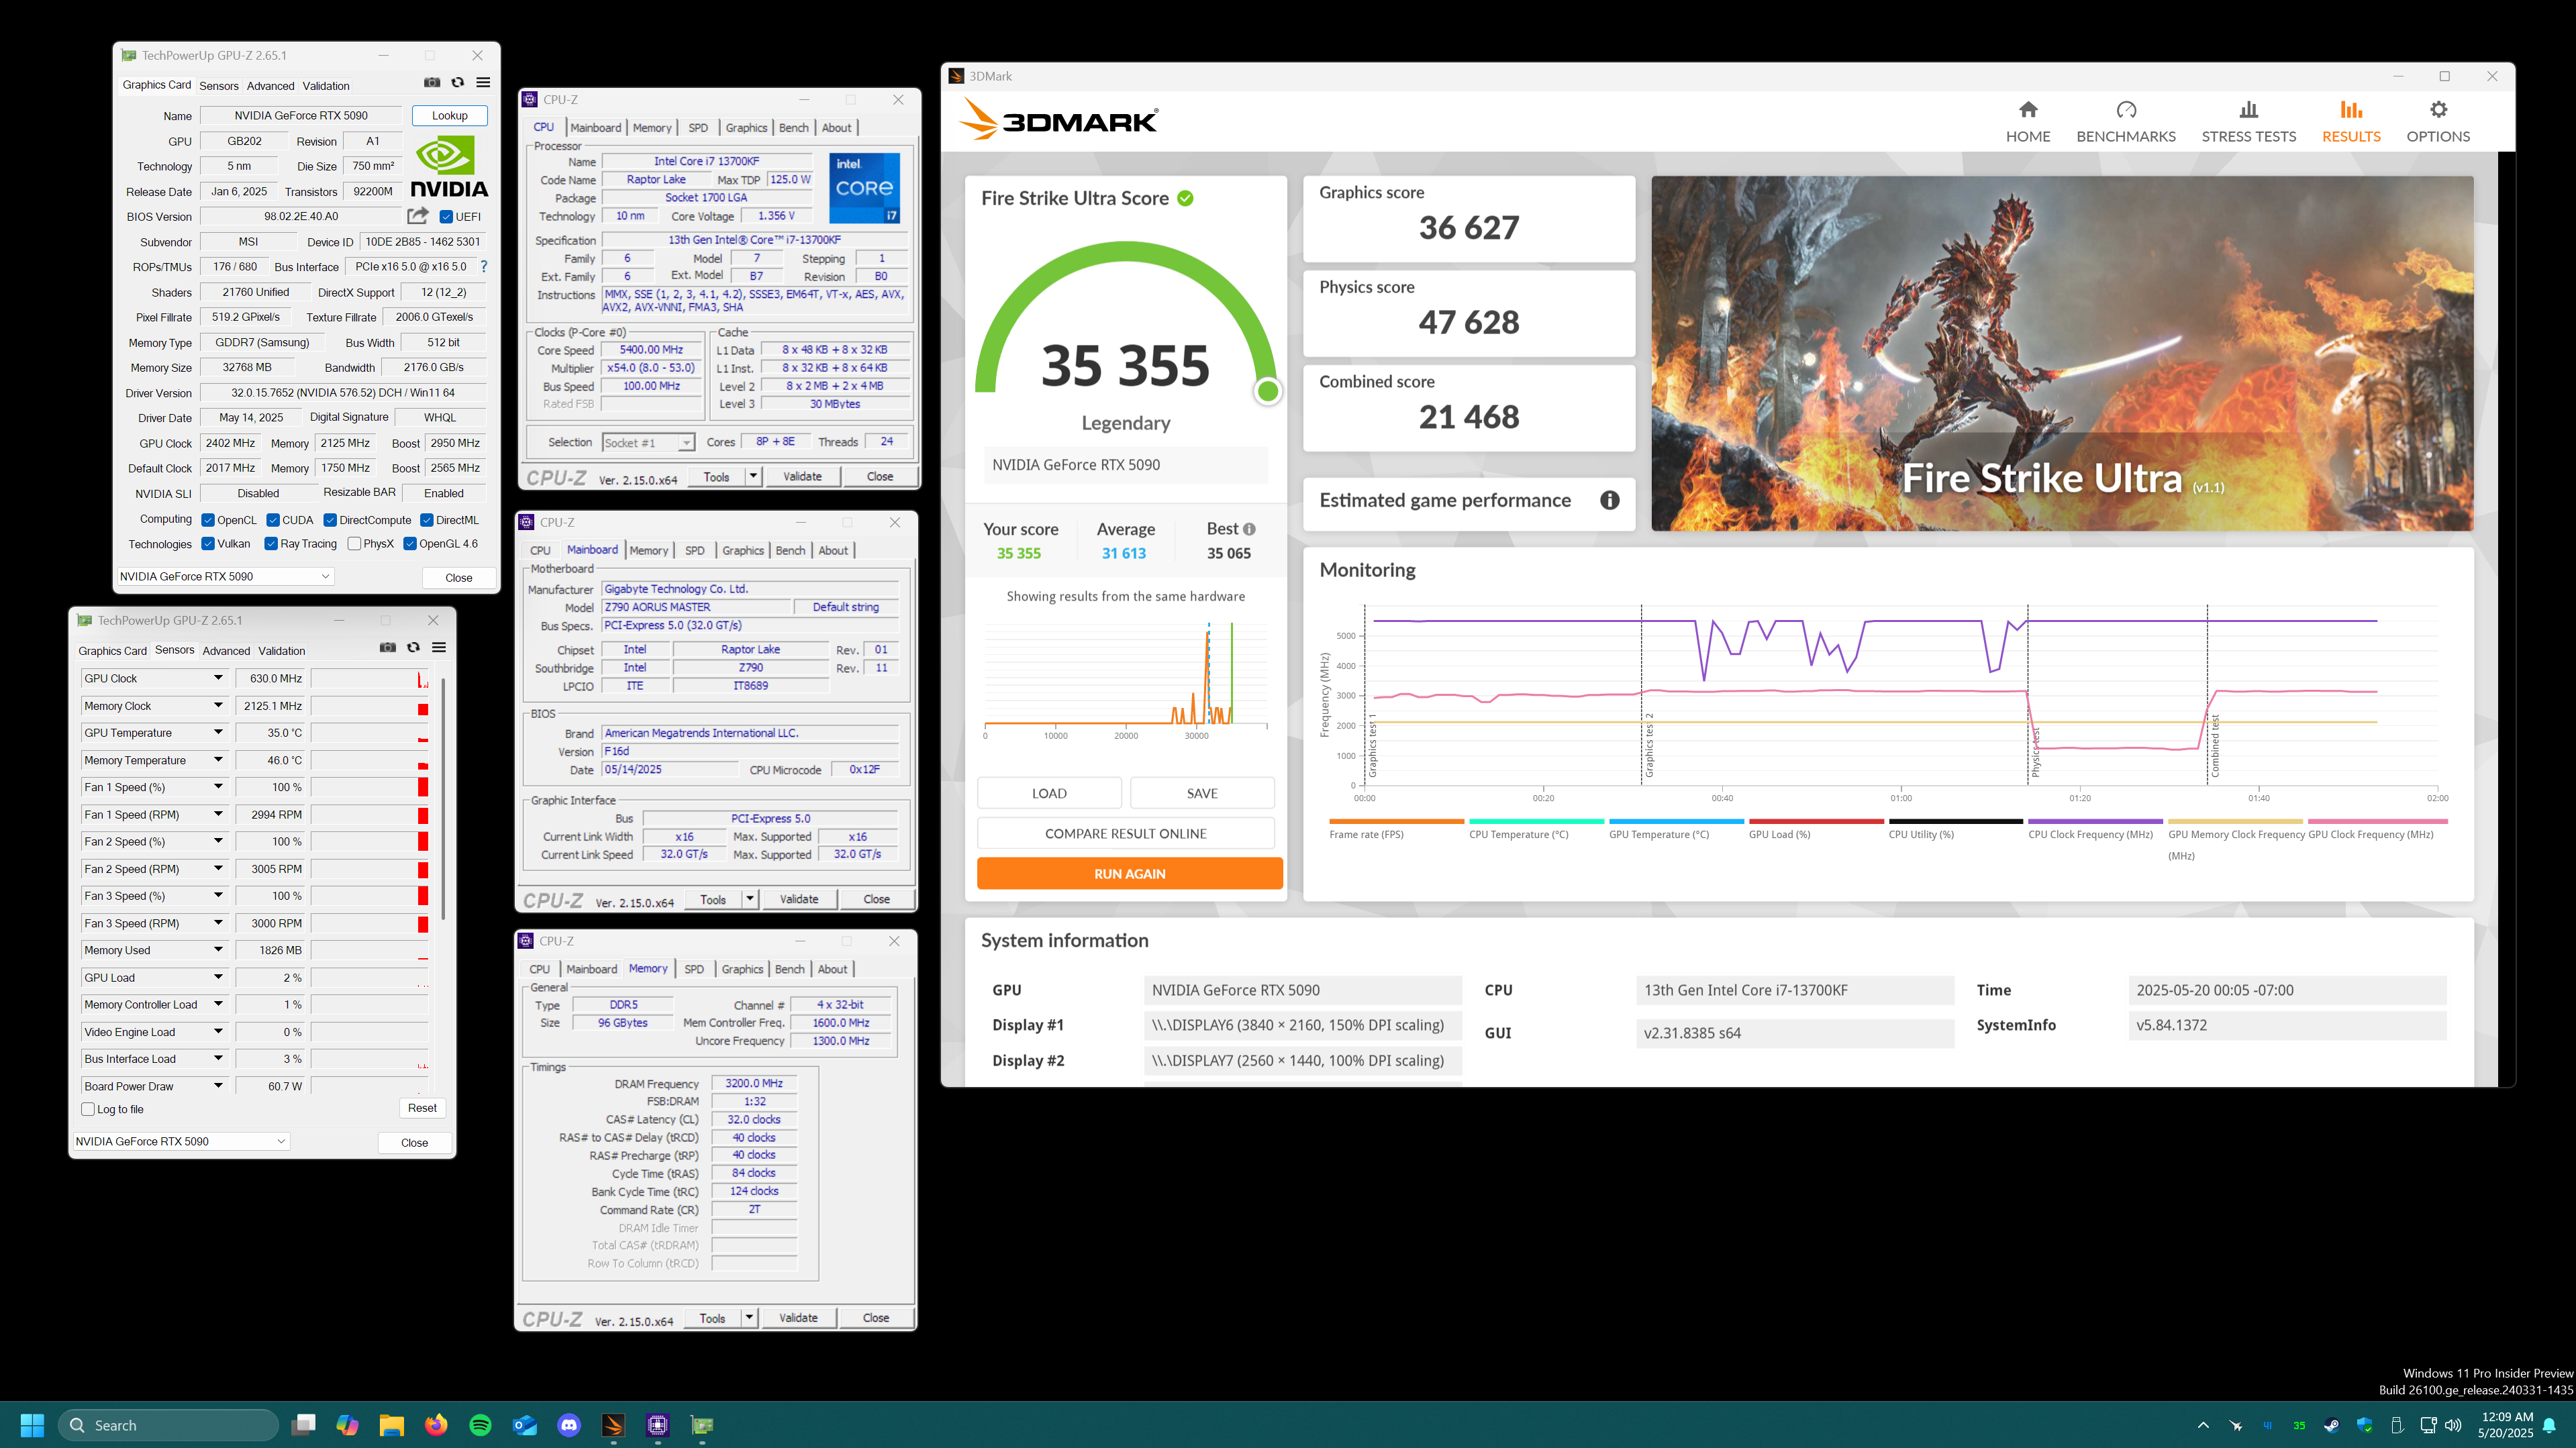The height and width of the screenshot is (1448, 2576).
Task: Expand the Memory Used sensor dropdown
Action: click(218, 950)
